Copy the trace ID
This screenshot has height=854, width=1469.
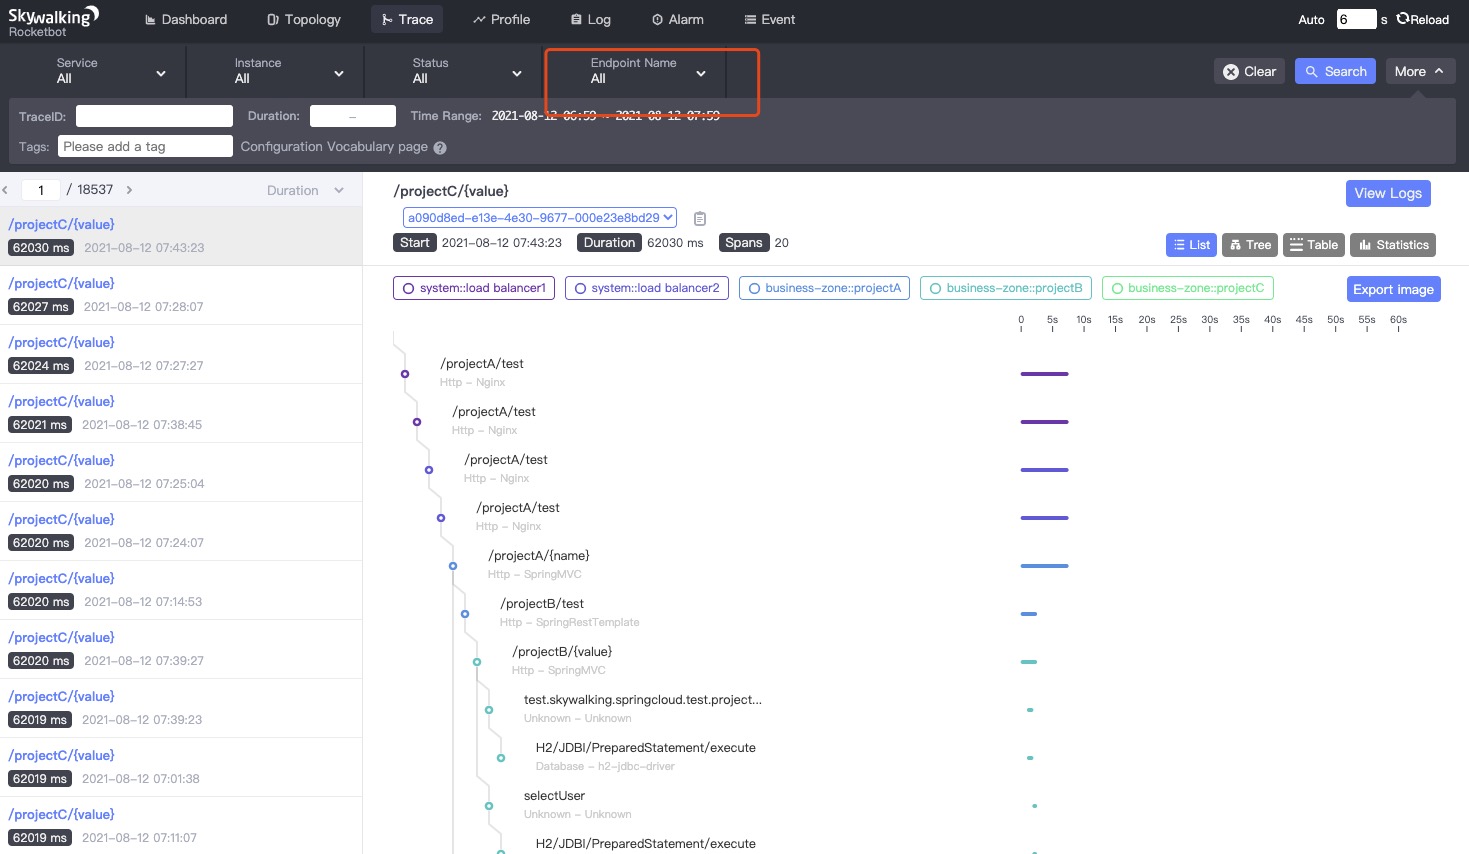[x=700, y=218]
